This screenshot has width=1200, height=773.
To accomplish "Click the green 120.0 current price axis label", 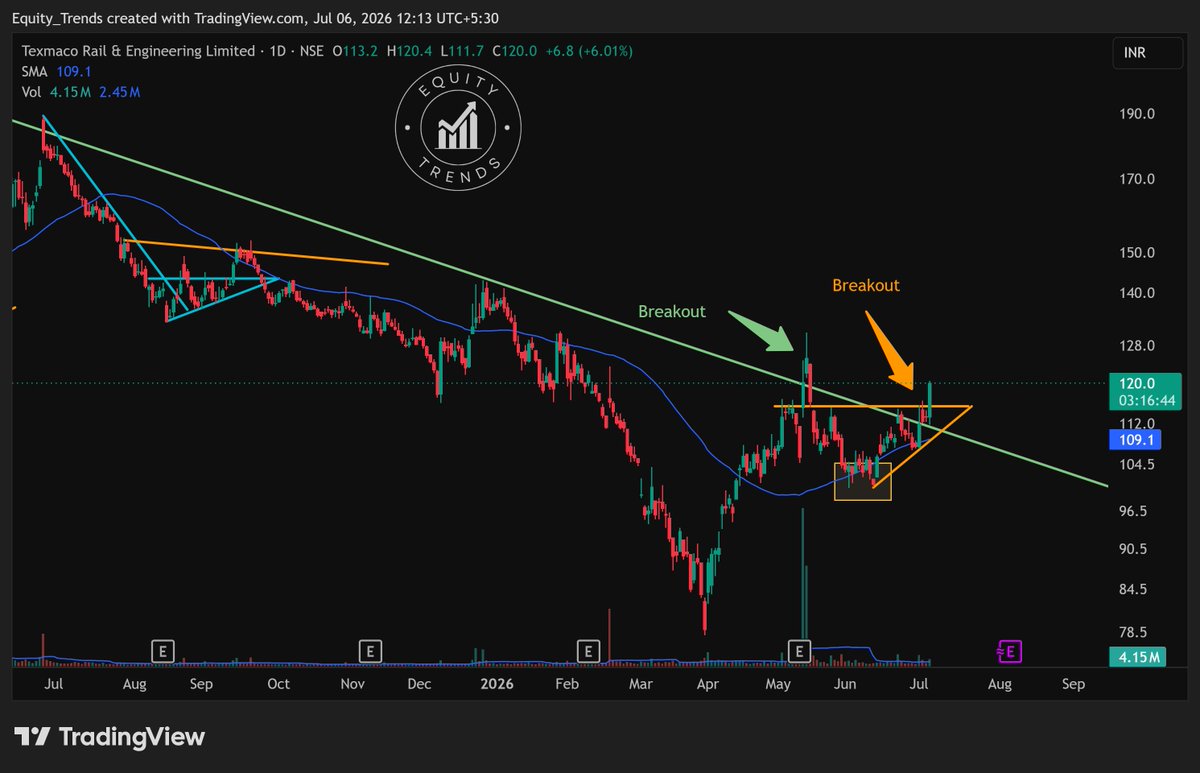I will [1138, 383].
